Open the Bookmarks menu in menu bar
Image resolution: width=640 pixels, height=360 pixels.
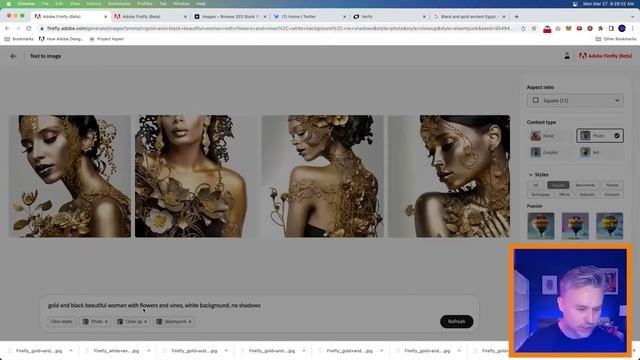point(119,4)
